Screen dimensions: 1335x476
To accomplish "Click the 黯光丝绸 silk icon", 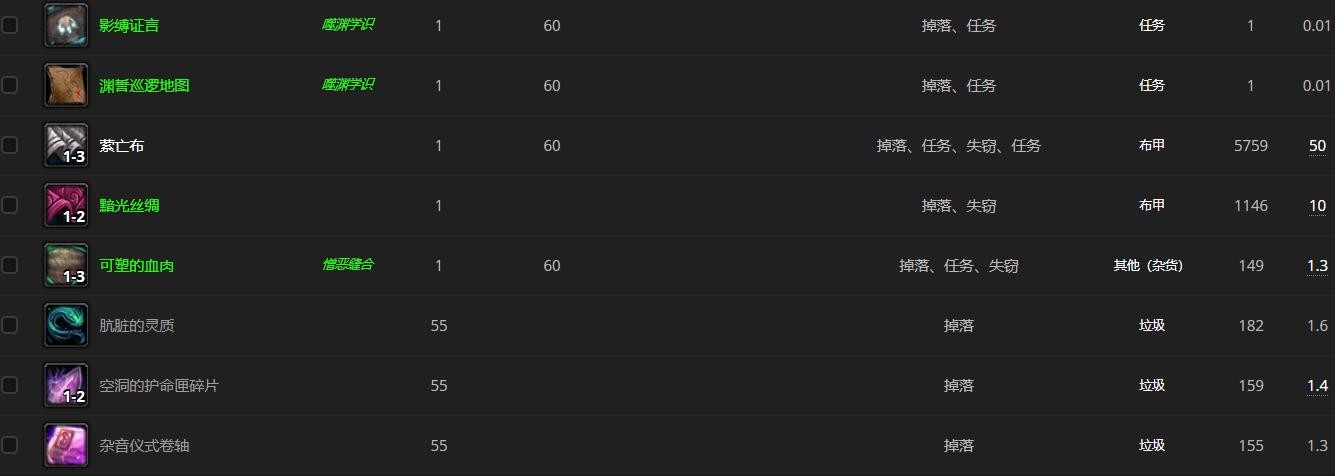I will [66, 206].
